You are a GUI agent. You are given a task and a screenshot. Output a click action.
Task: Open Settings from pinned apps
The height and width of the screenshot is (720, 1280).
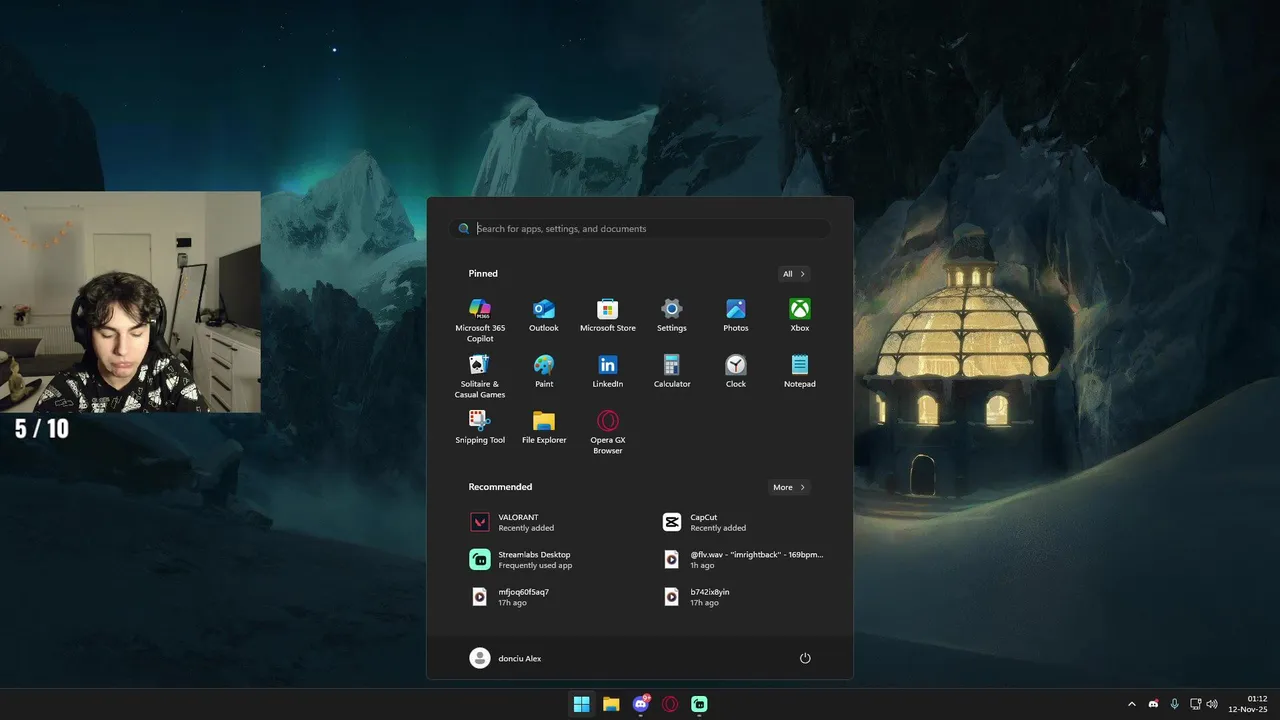(672, 315)
